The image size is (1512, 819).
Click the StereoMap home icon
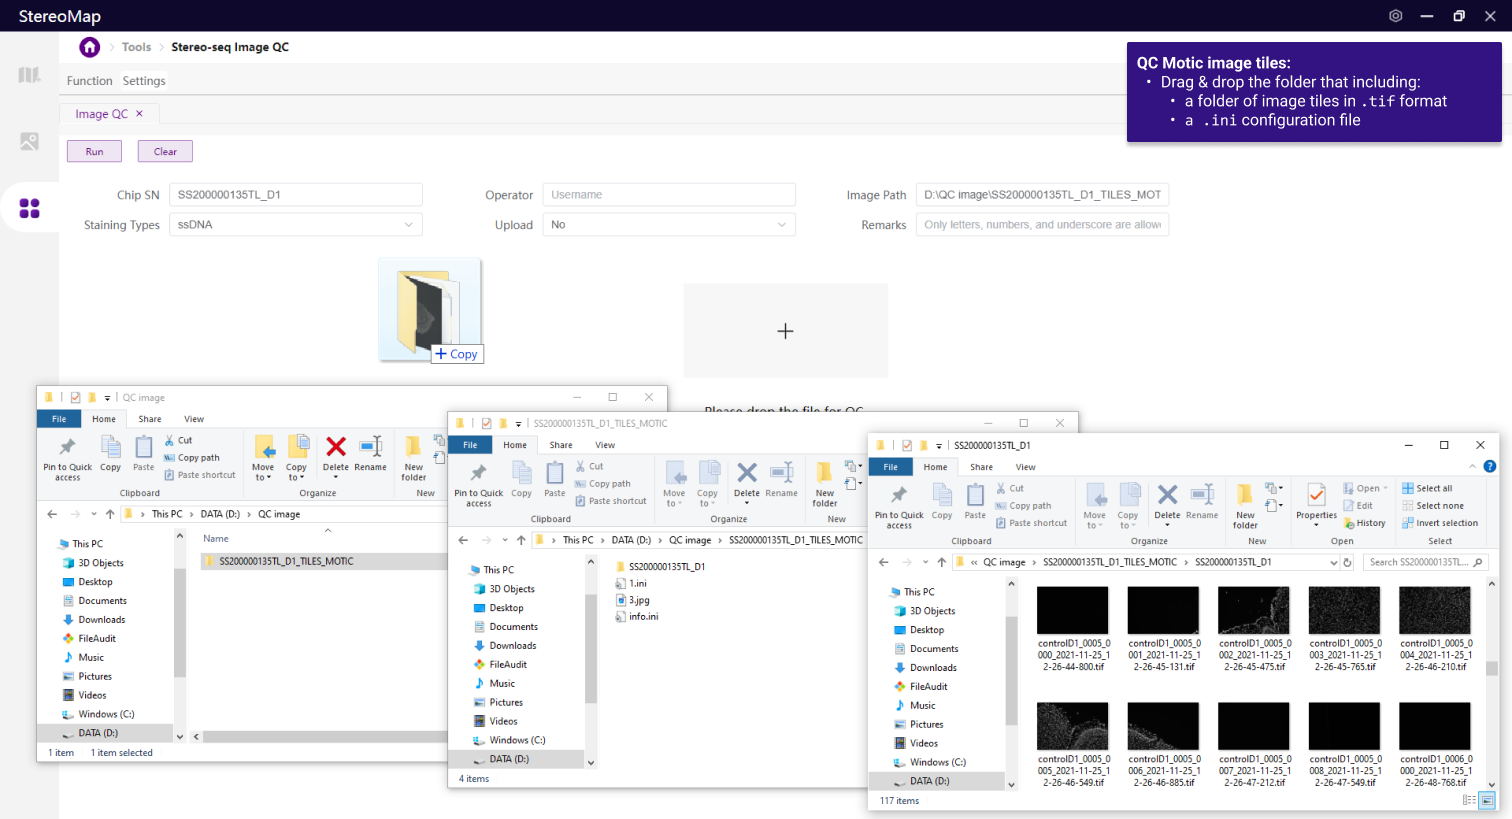pyautogui.click(x=90, y=47)
